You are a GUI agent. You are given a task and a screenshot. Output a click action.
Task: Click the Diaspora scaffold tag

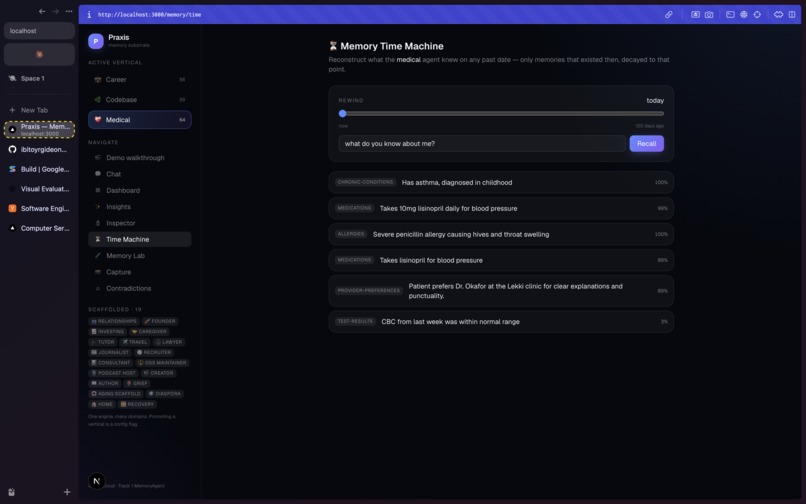click(x=164, y=393)
